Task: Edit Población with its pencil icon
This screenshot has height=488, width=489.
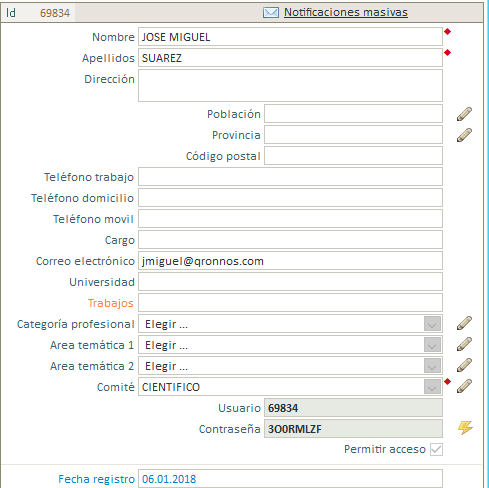Action: tap(464, 114)
